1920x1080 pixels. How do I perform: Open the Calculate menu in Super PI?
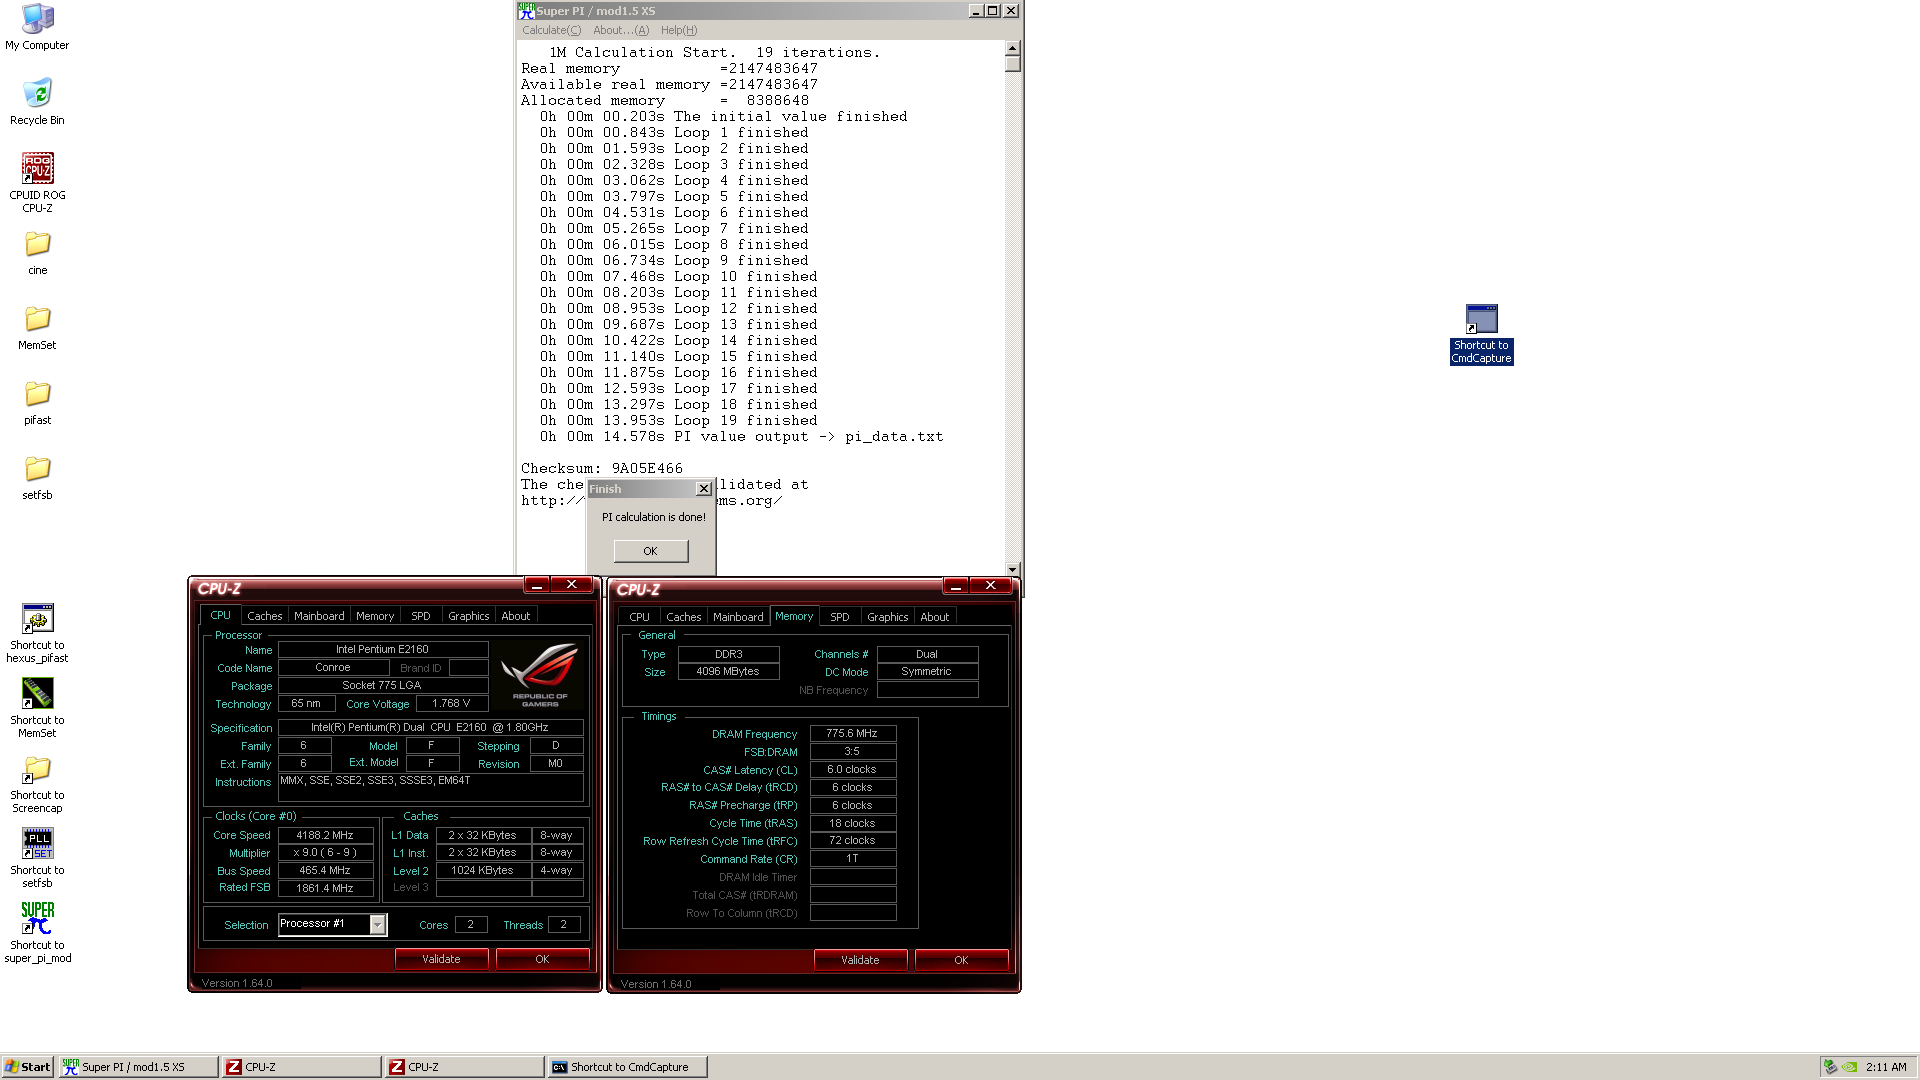[x=551, y=30]
